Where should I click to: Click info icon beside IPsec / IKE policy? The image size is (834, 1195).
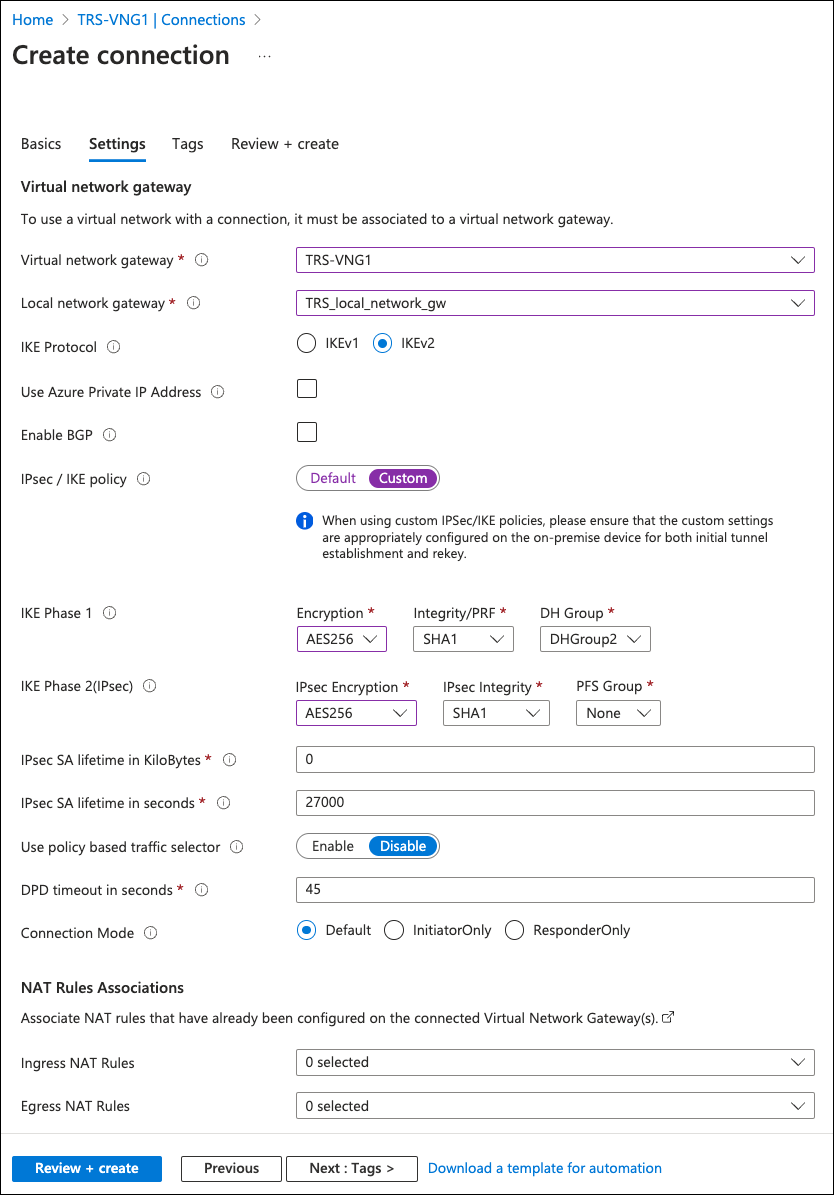pyautogui.click(x=143, y=479)
